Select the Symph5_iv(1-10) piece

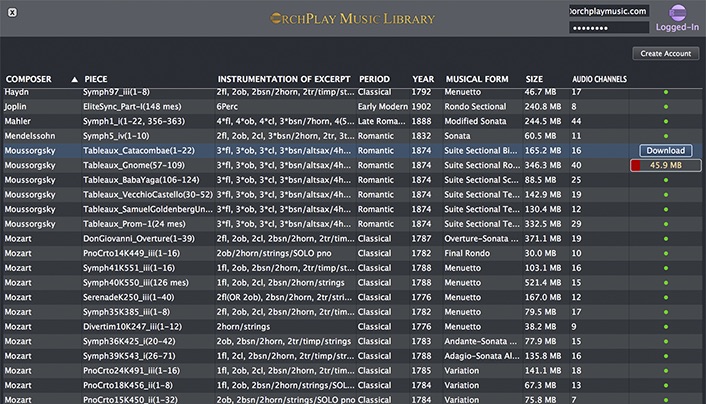click(x=116, y=136)
